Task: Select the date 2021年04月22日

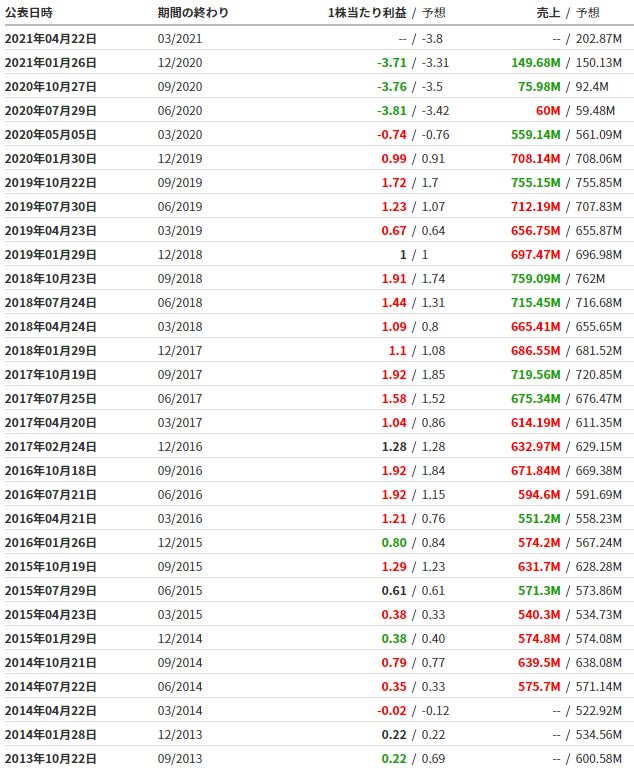Action: pyautogui.click(x=51, y=39)
